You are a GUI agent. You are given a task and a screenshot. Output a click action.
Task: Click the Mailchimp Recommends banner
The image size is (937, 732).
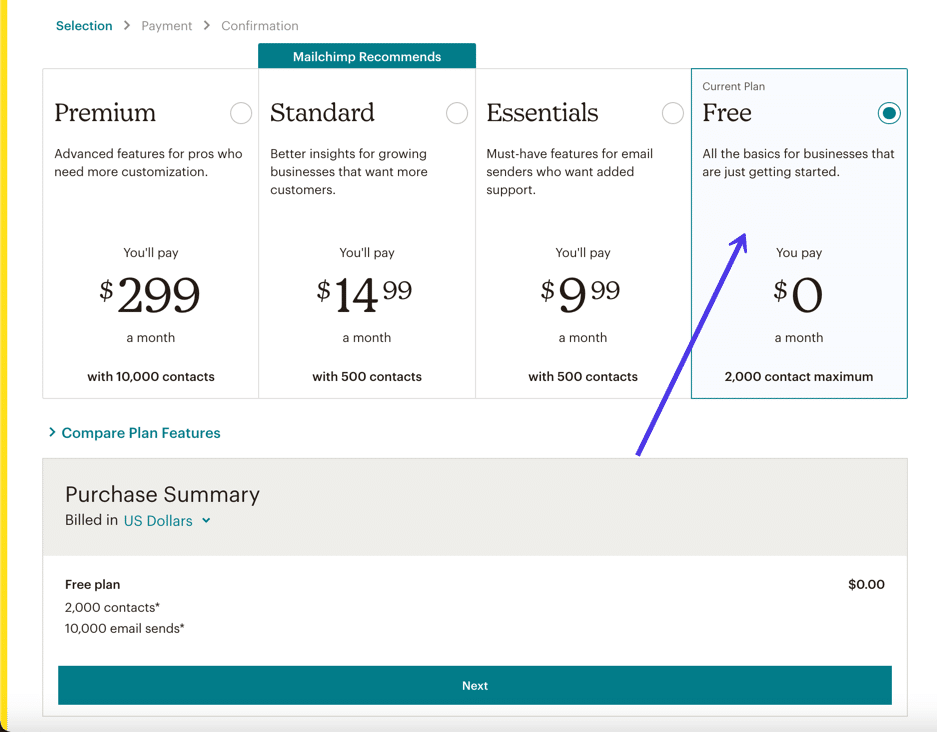click(366, 57)
